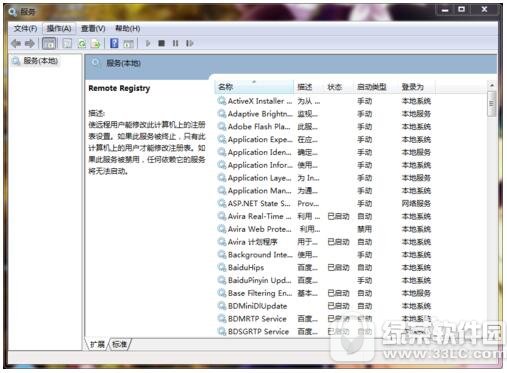Screen dimensions: 507x373
Task: Click the 已启动 status of BaiduHips
Action: click(x=338, y=268)
